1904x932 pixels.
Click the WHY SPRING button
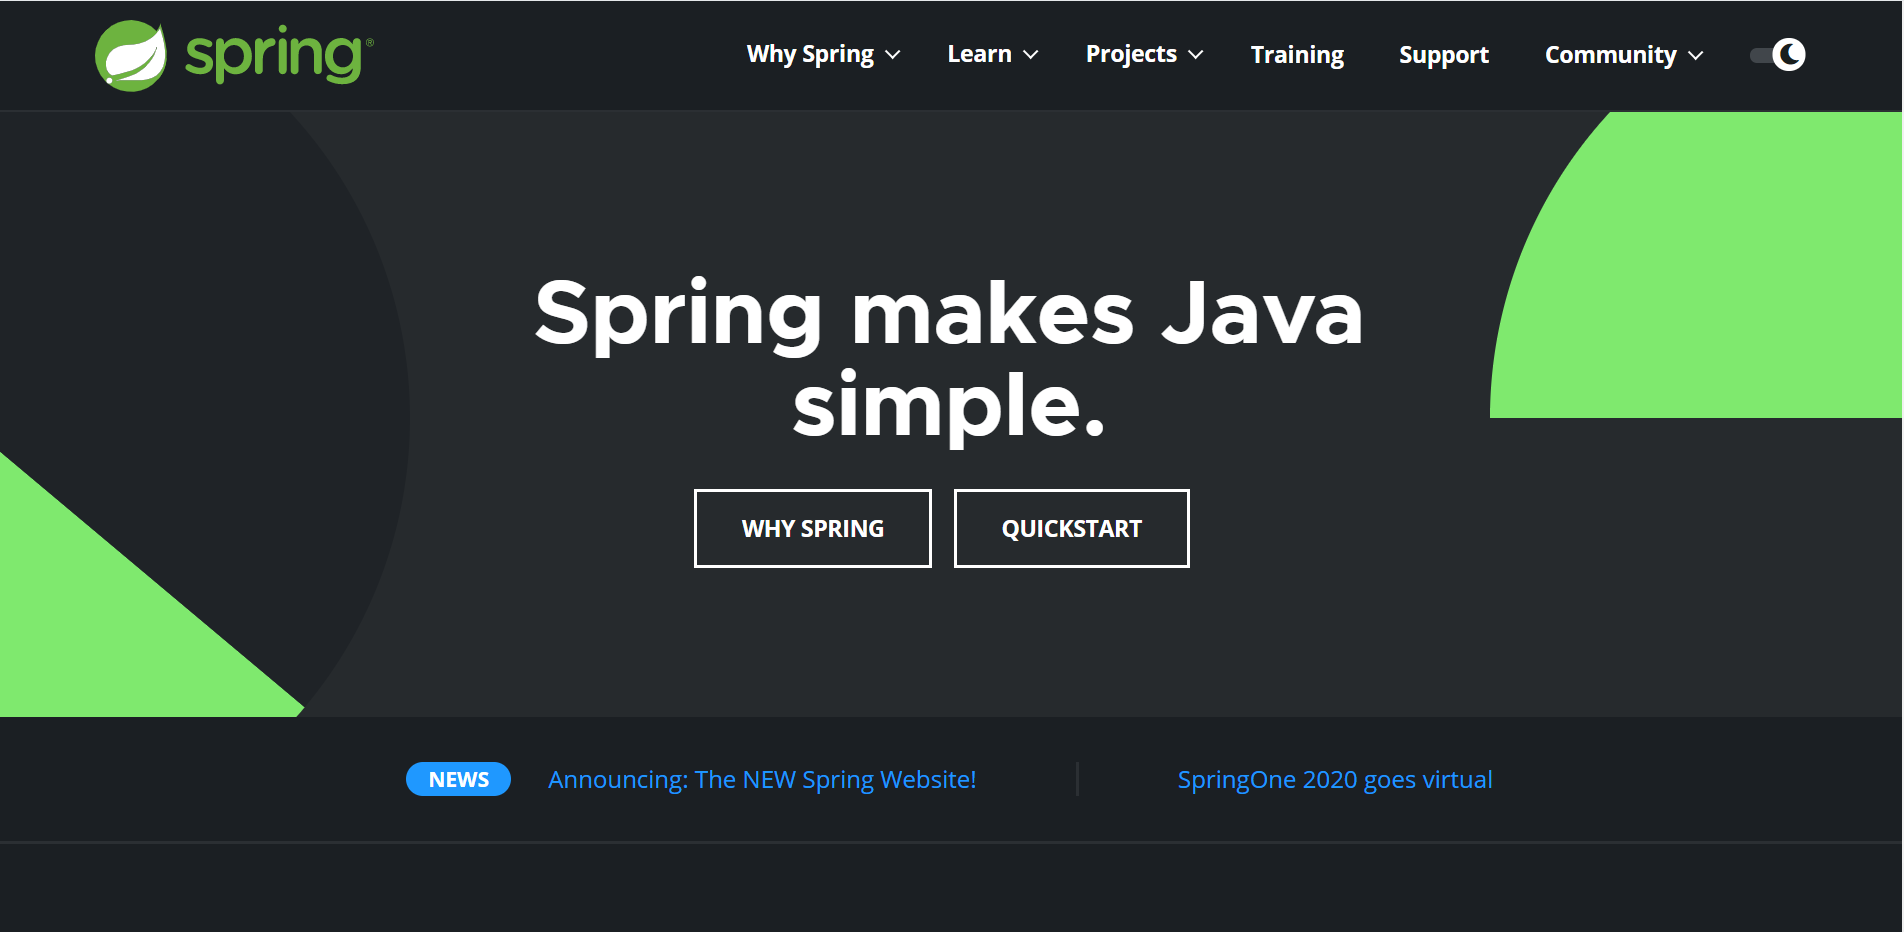point(812,528)
